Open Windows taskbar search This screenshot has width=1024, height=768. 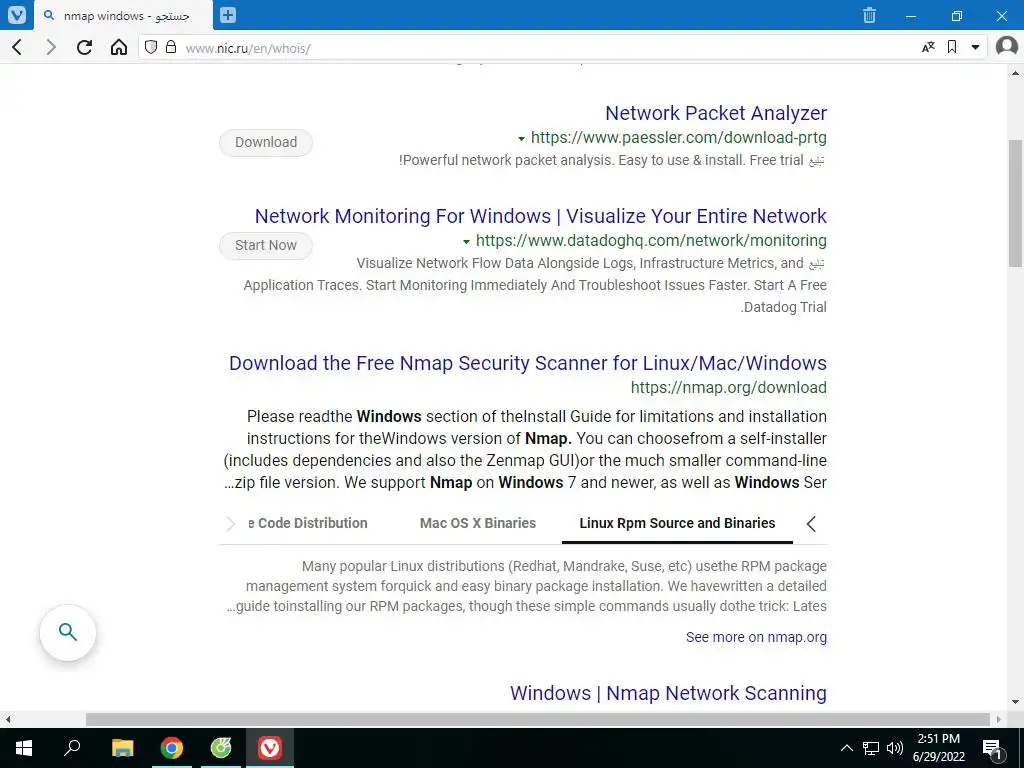pyautogui.click(x=72, y=748)
